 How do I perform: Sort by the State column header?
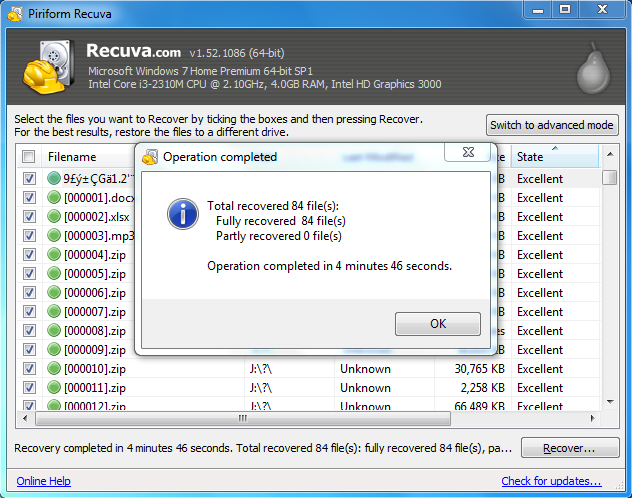[555, 157]
